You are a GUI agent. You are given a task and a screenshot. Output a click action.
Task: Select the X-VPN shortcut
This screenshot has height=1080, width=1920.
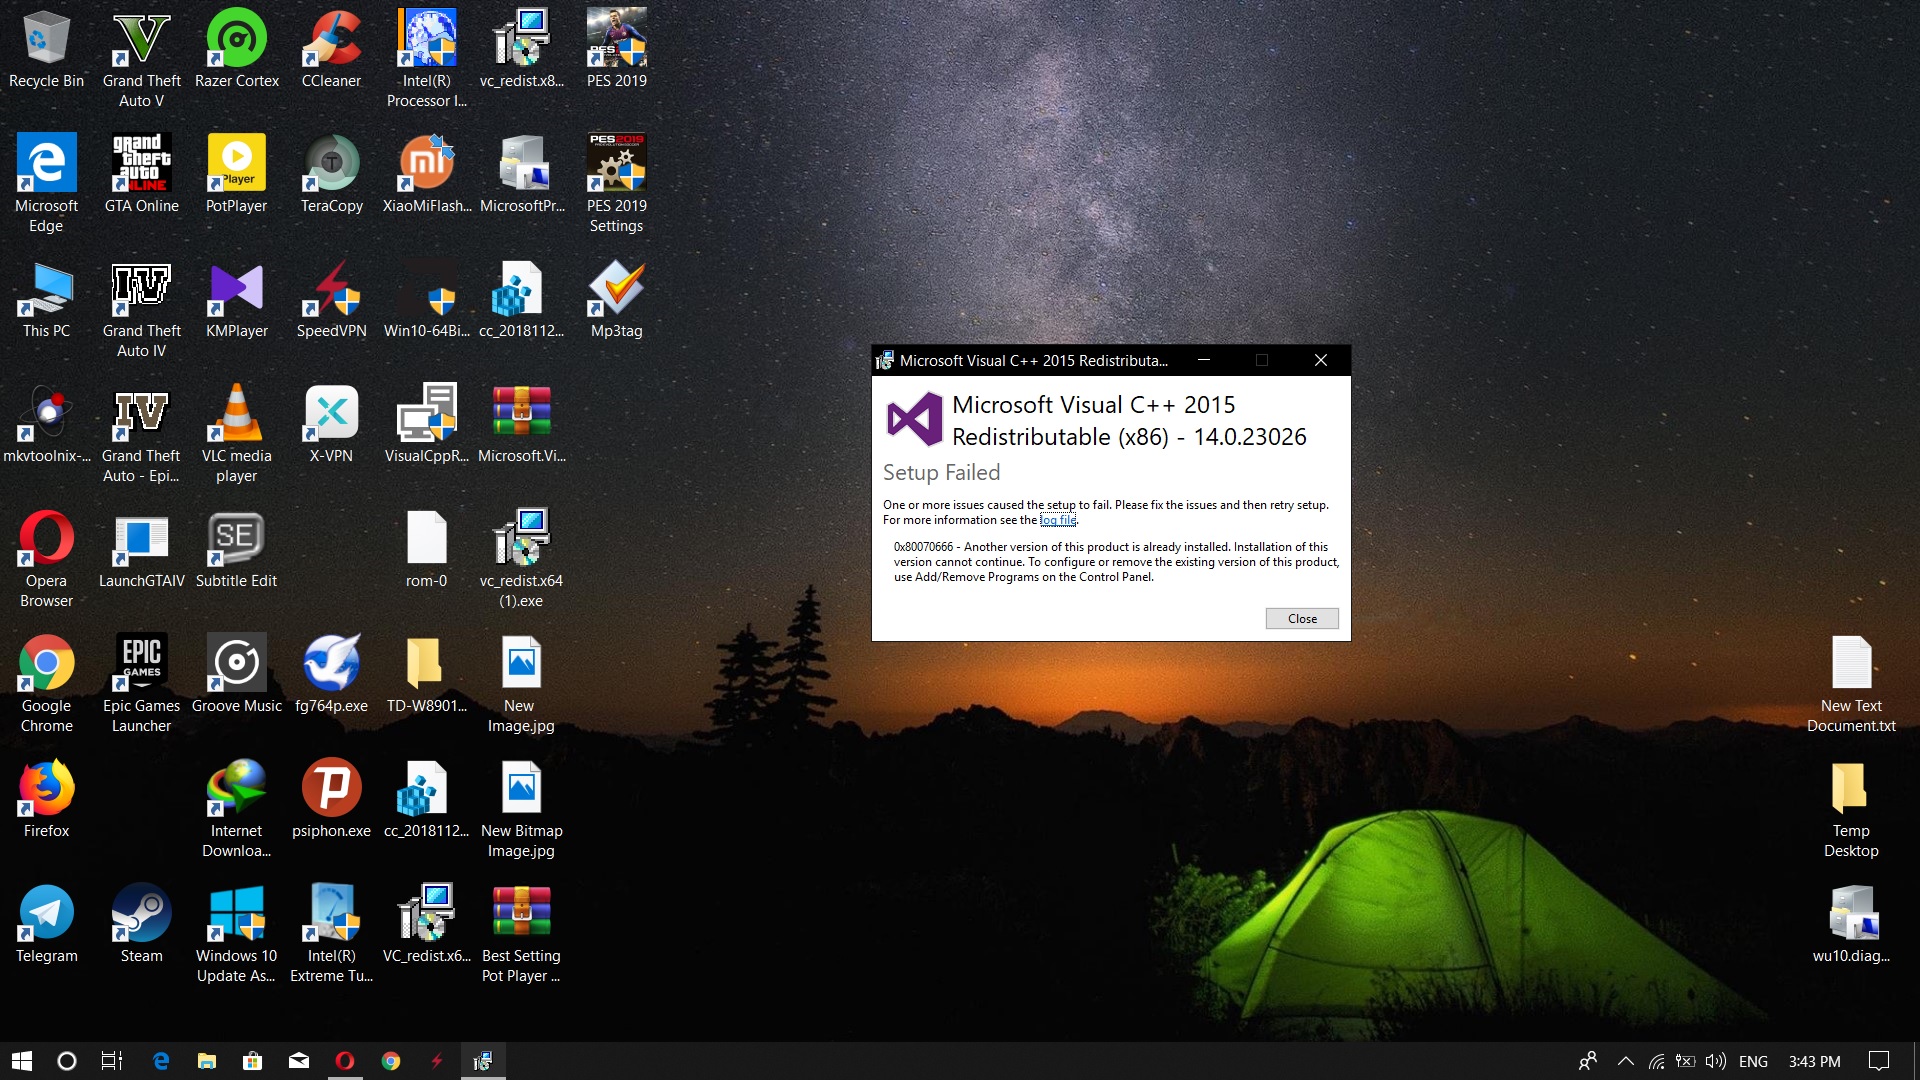coord(331,425)
